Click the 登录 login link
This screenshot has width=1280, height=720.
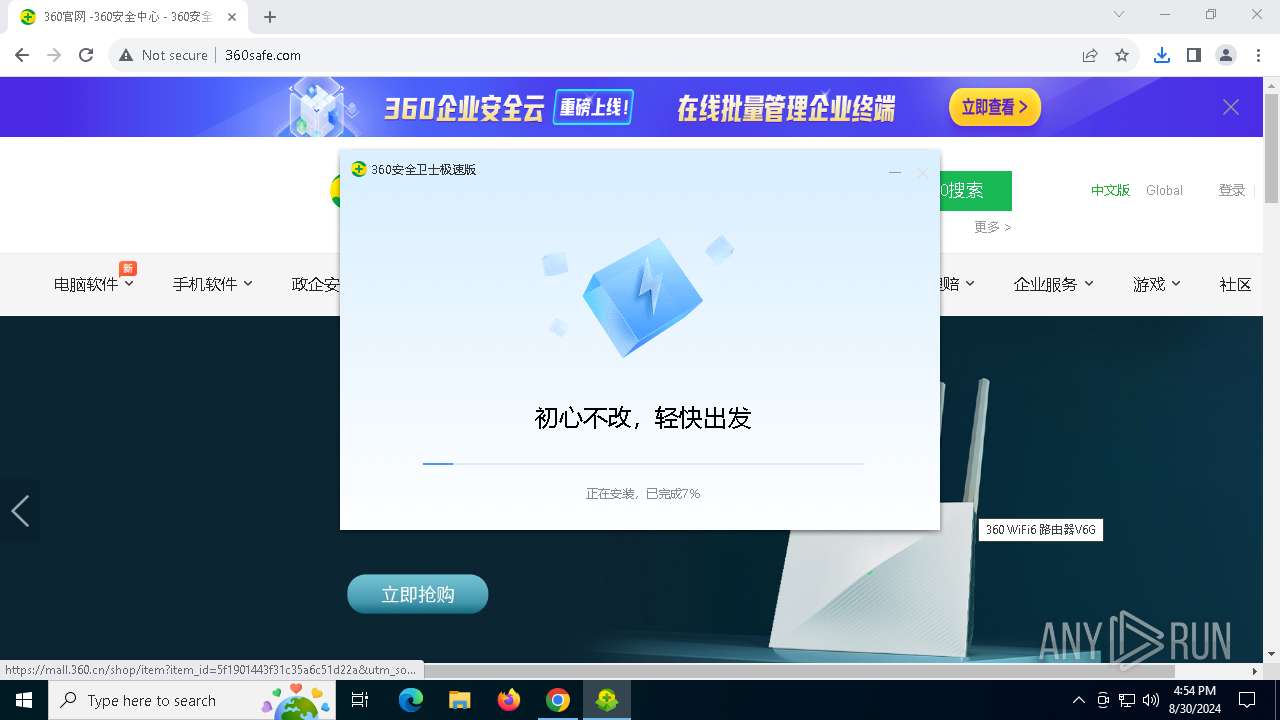tap(1232, 190)
